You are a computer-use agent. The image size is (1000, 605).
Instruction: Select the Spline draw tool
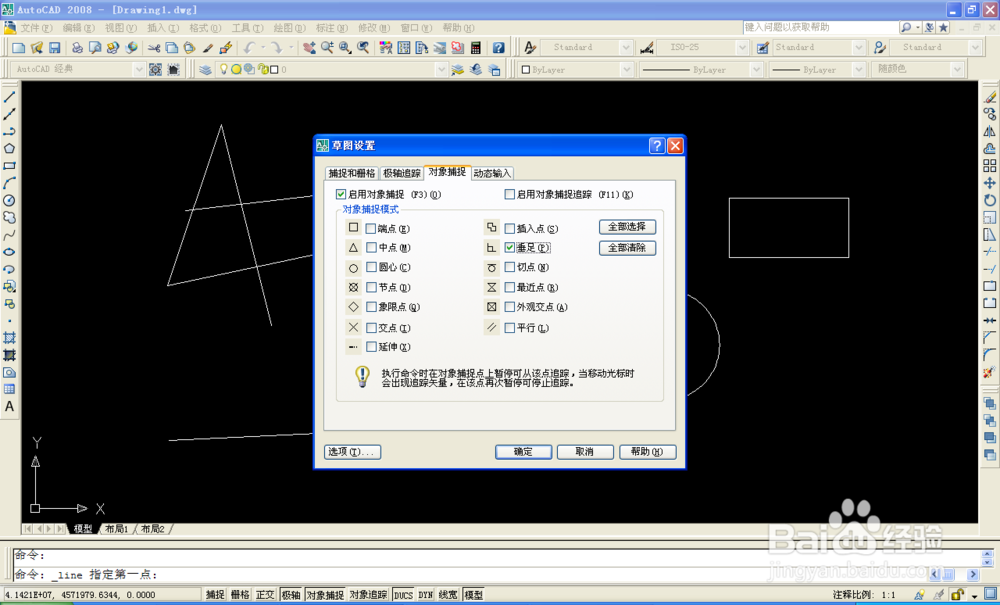tap(10, 235)
